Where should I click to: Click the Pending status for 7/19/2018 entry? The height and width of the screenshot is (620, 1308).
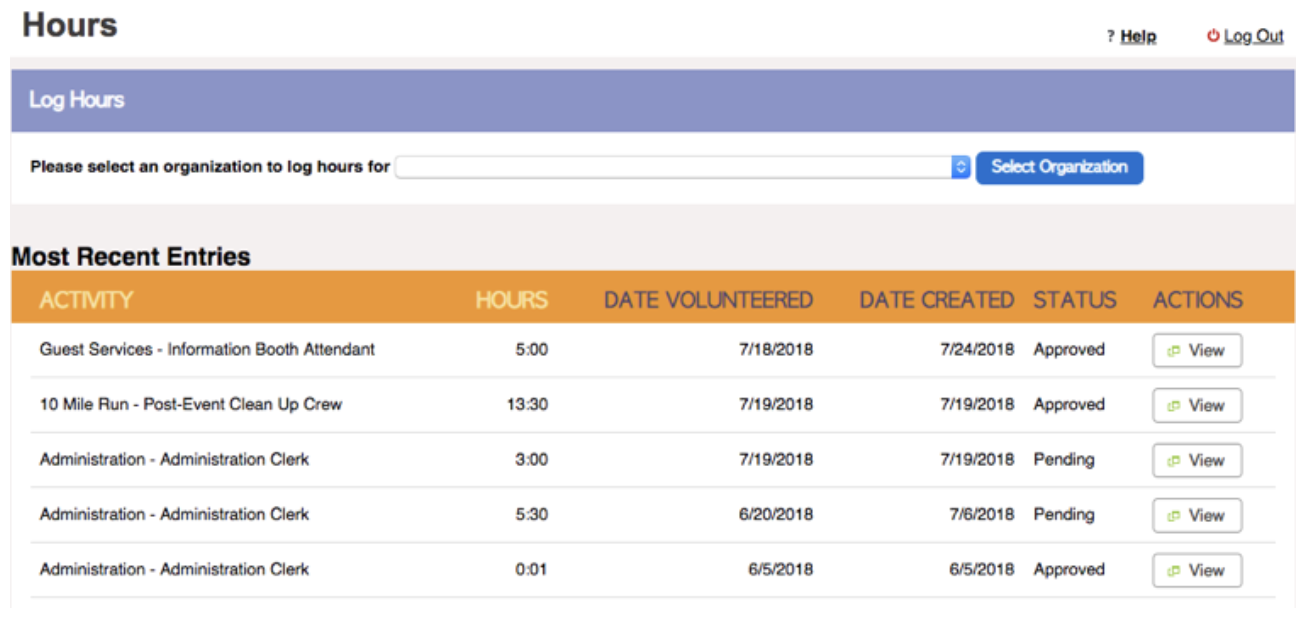[1063, 460]
